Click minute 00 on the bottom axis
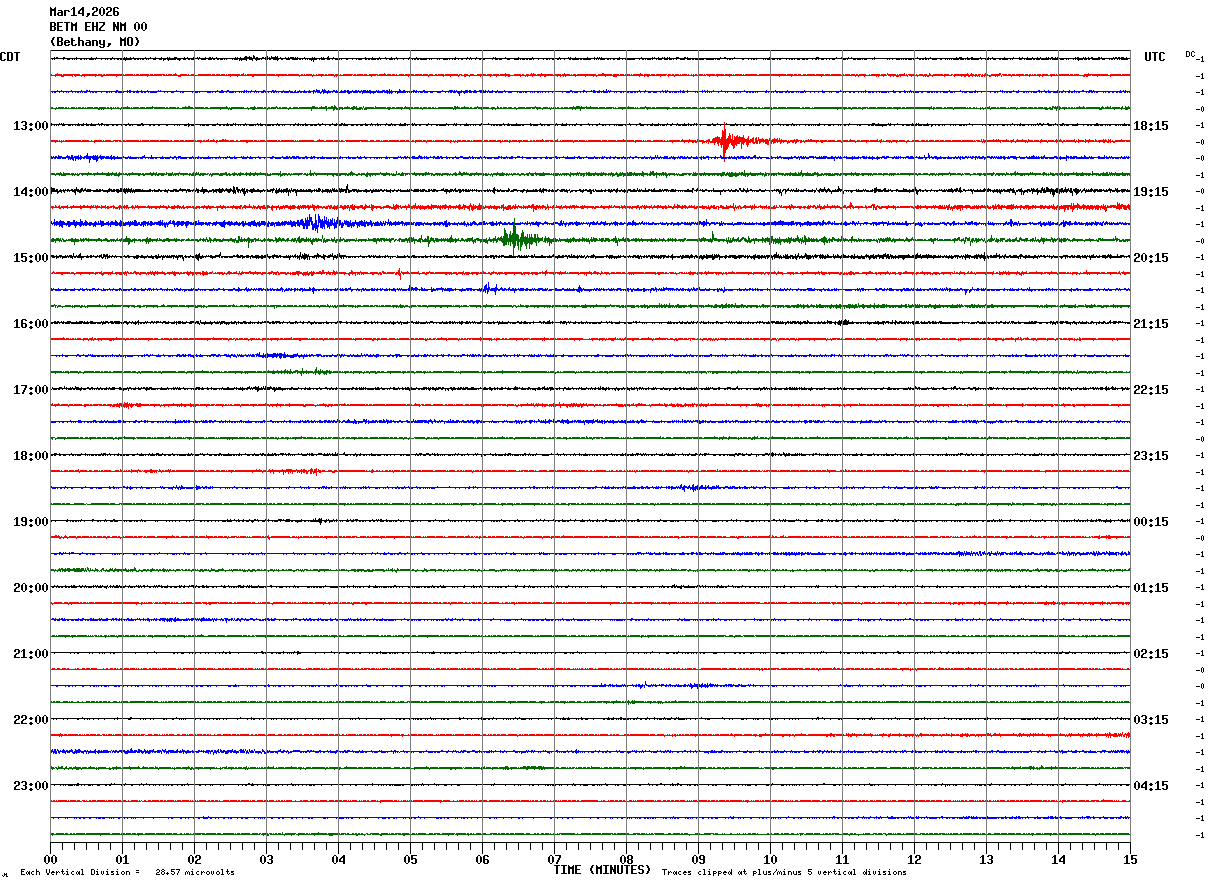The height and width of the screenshot is (886, 1210). coord(51,859)
